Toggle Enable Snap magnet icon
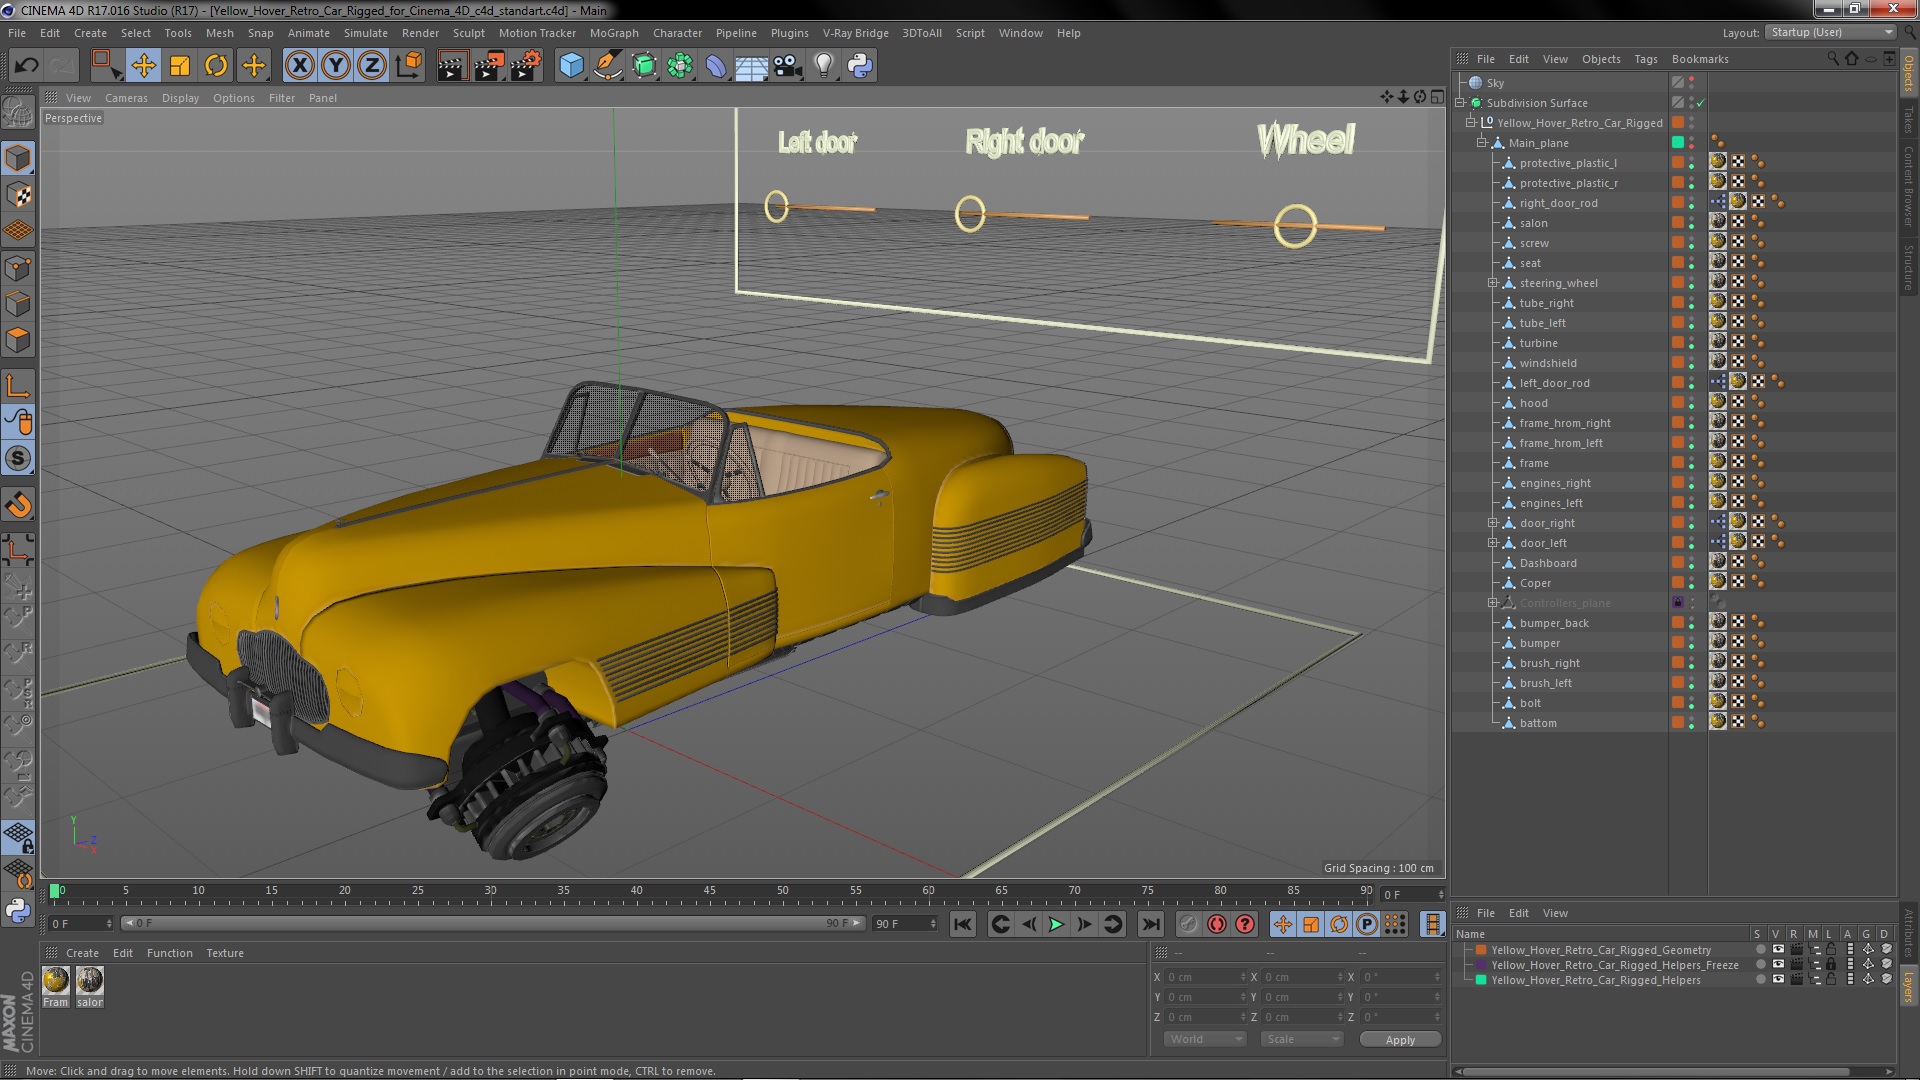The height and width of the screenshot is (1080, 1920). click(18, 505)
